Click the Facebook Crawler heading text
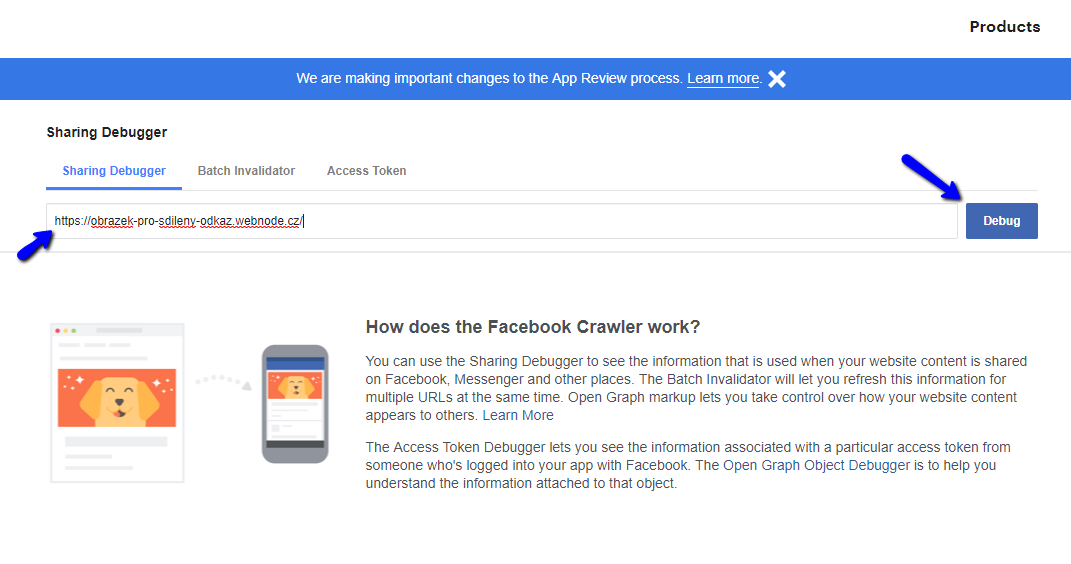 [x=533, y=327]
